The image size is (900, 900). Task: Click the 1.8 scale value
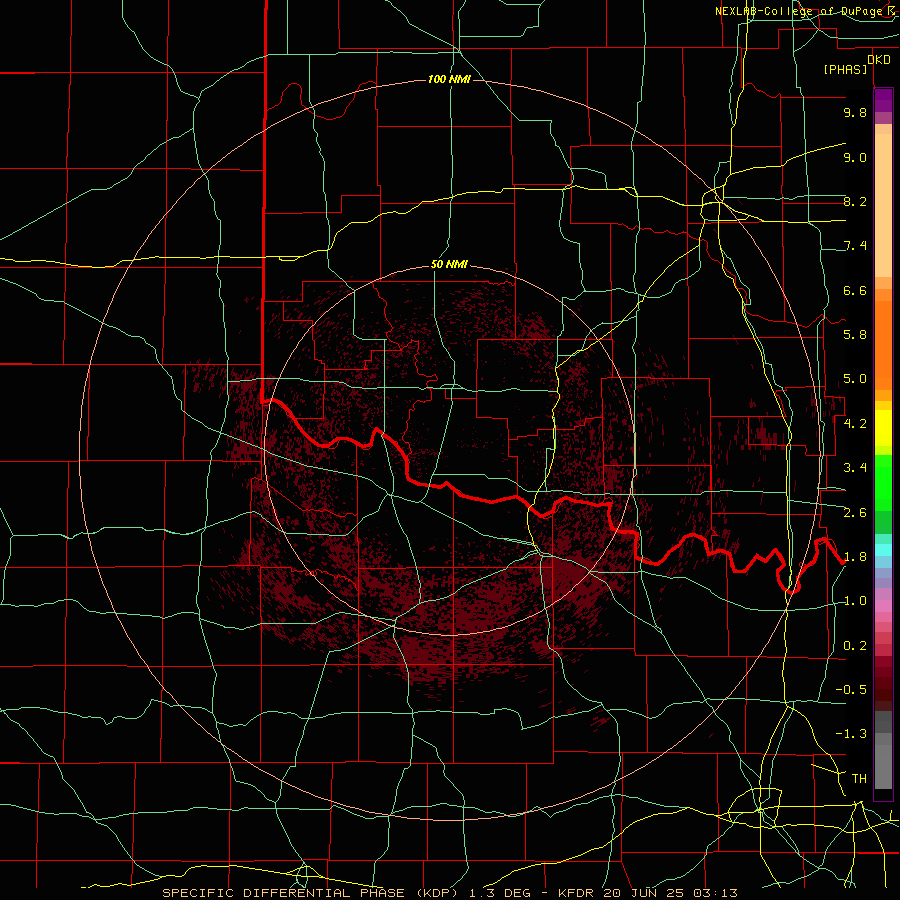(x=855, y=557)
